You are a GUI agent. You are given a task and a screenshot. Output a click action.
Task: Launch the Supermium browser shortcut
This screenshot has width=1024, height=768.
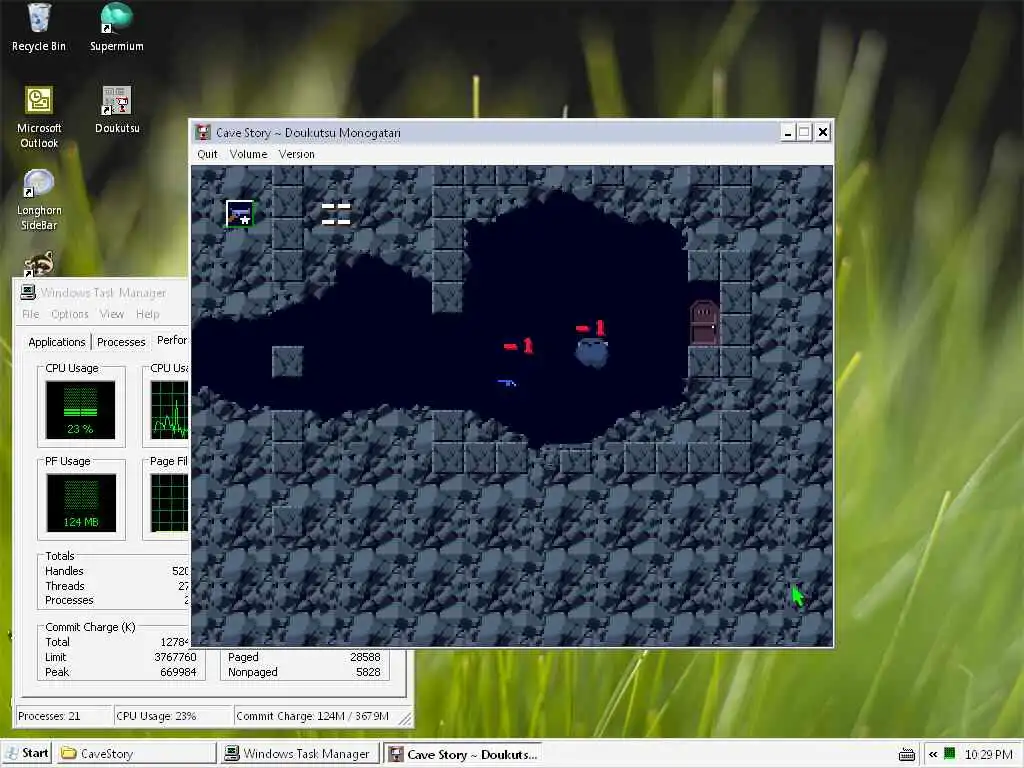pos(117,27)
